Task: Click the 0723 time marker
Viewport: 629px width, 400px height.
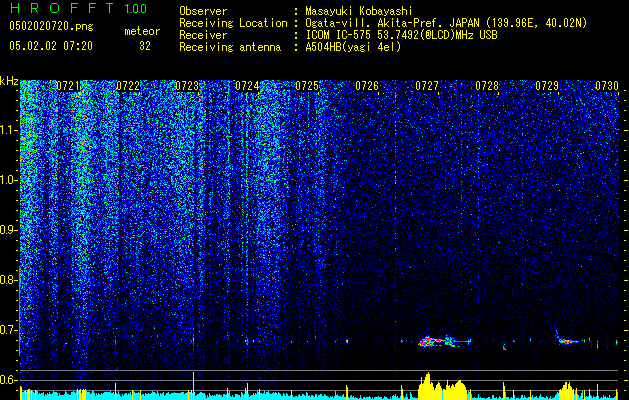Action: (187, 86)
